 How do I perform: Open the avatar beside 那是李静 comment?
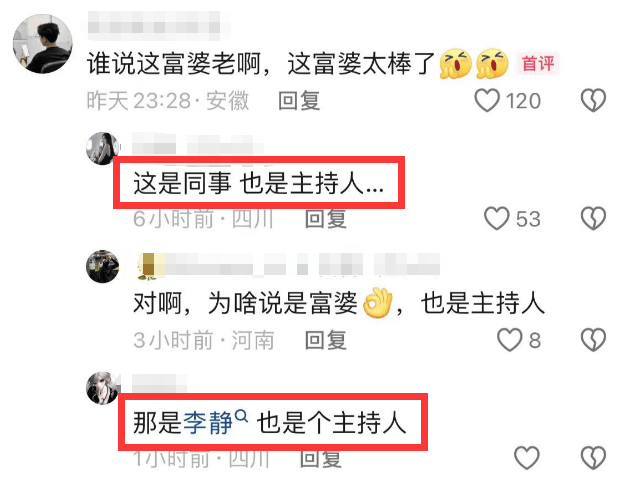tap(103, 388)
